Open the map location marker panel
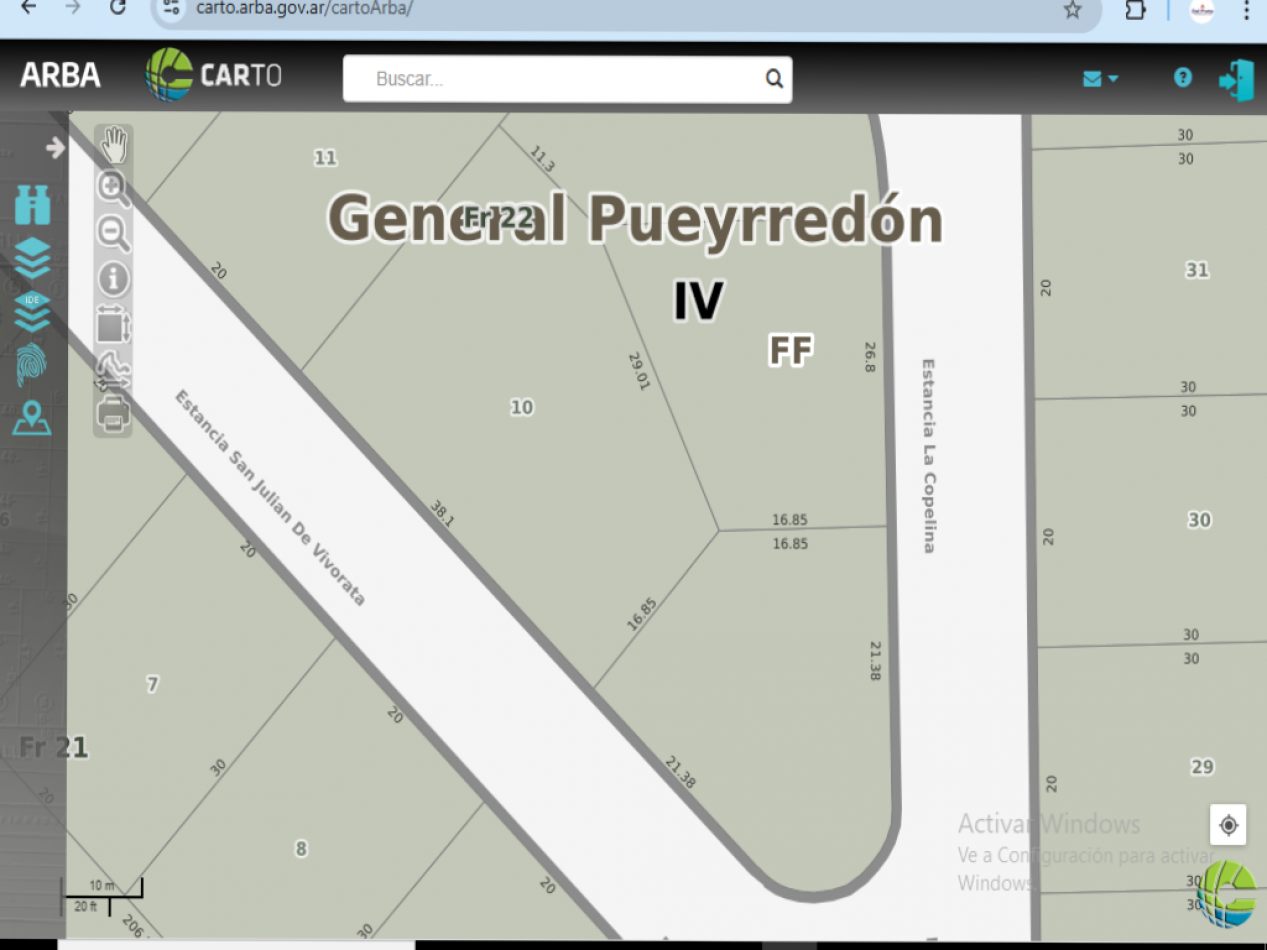Screen dimensions: 1267x950 click(32, 418)
